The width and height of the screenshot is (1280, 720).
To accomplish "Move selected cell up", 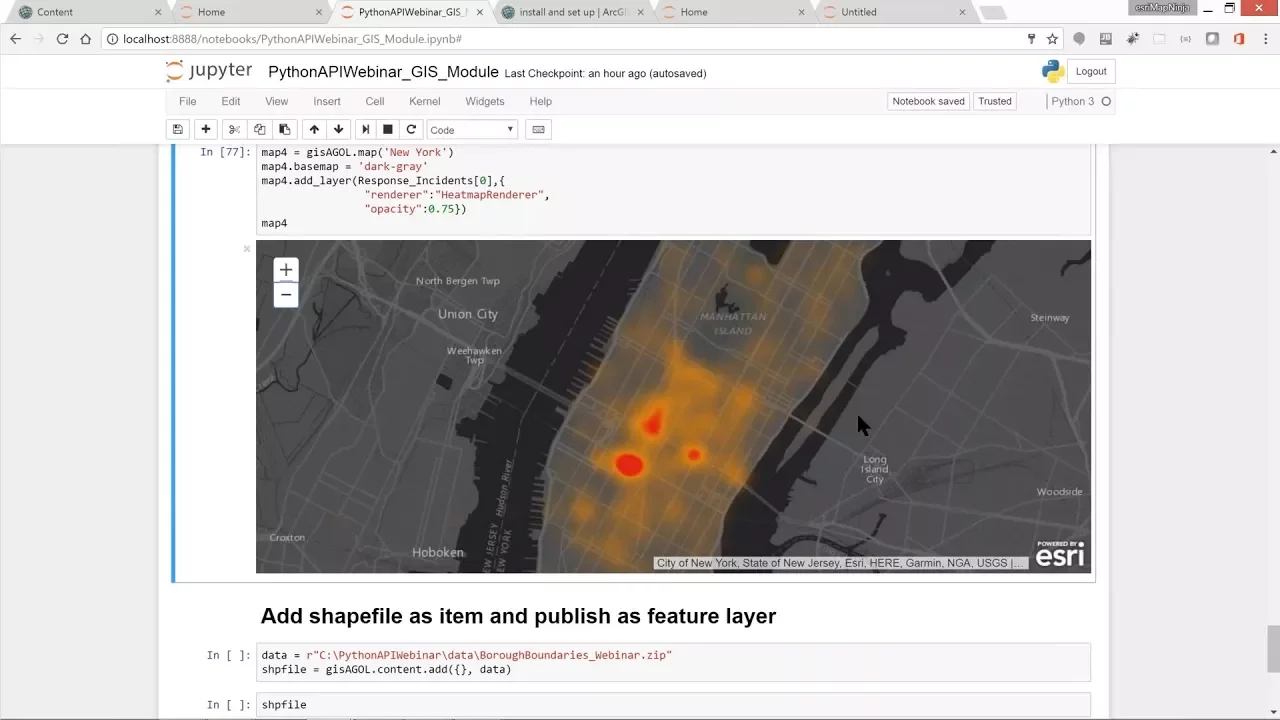I will coord(314,129).
